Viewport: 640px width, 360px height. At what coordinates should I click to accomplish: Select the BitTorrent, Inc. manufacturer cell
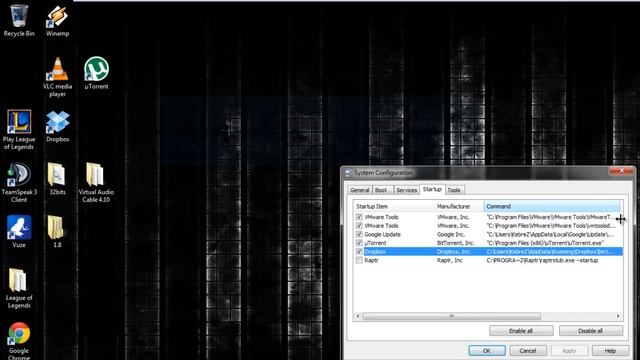(x=456, y=243)
